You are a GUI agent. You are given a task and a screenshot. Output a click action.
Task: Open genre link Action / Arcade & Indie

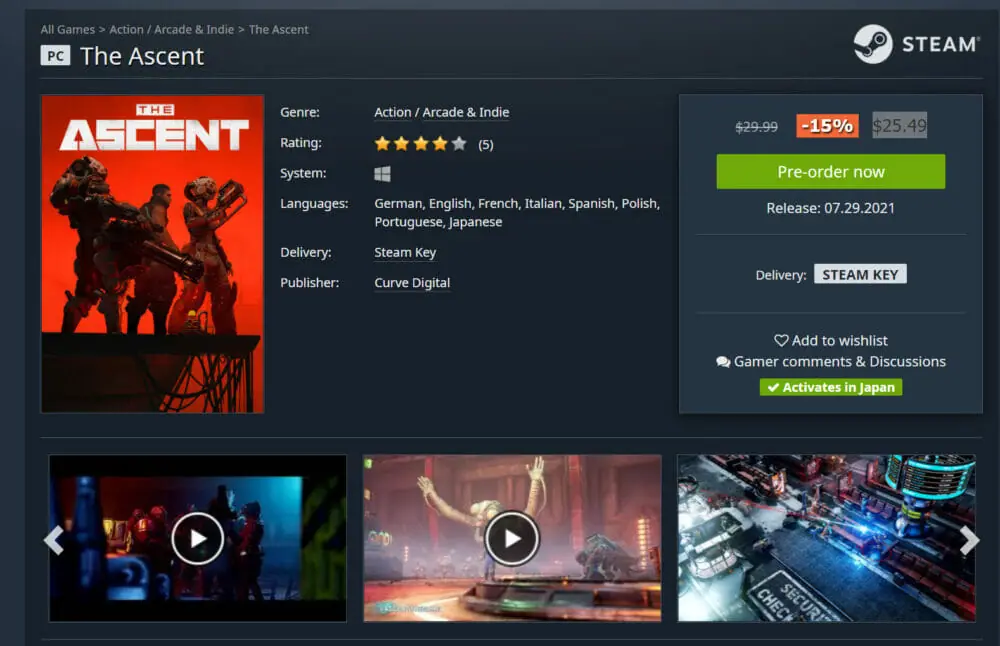click(x=441, y=113)
